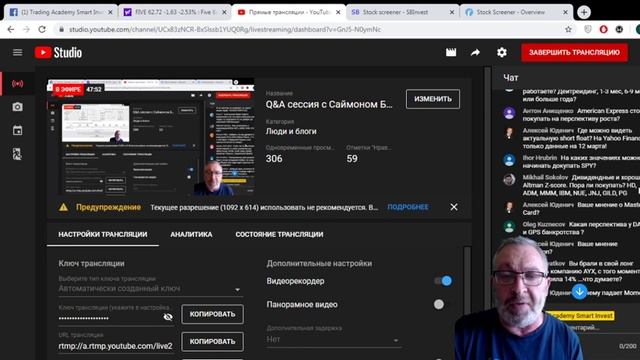Click the shield extension icon
The image size is (640, 360).
click(588, 29)
